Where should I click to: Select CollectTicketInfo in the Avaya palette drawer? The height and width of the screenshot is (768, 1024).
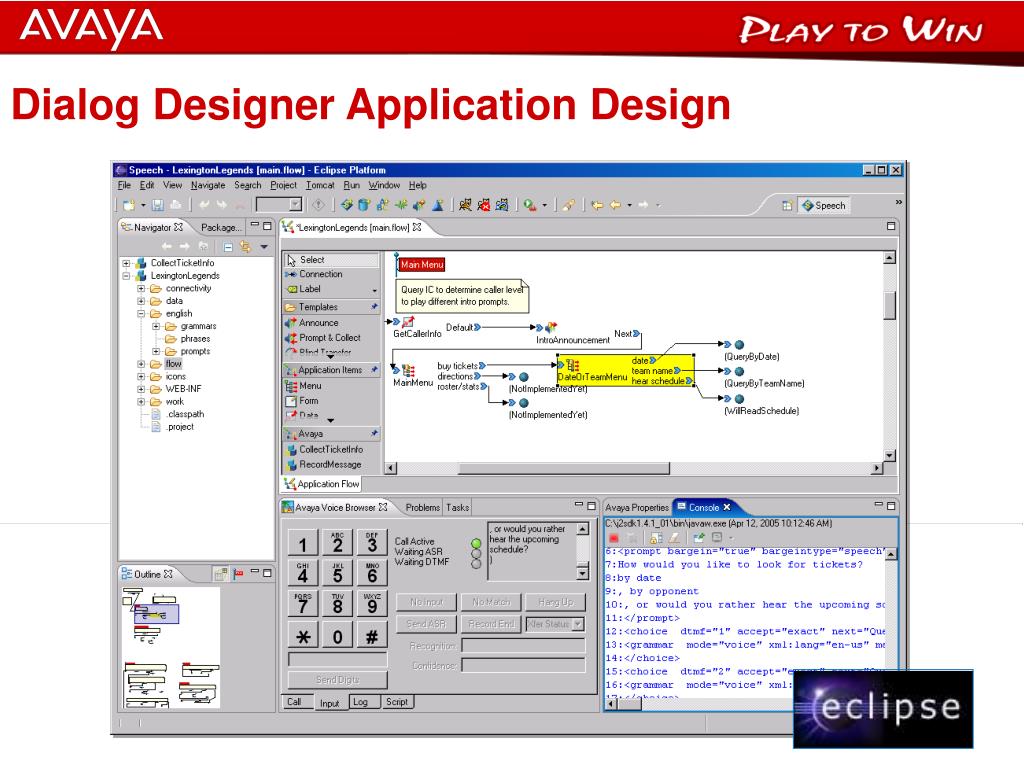(x=331, y=449)
